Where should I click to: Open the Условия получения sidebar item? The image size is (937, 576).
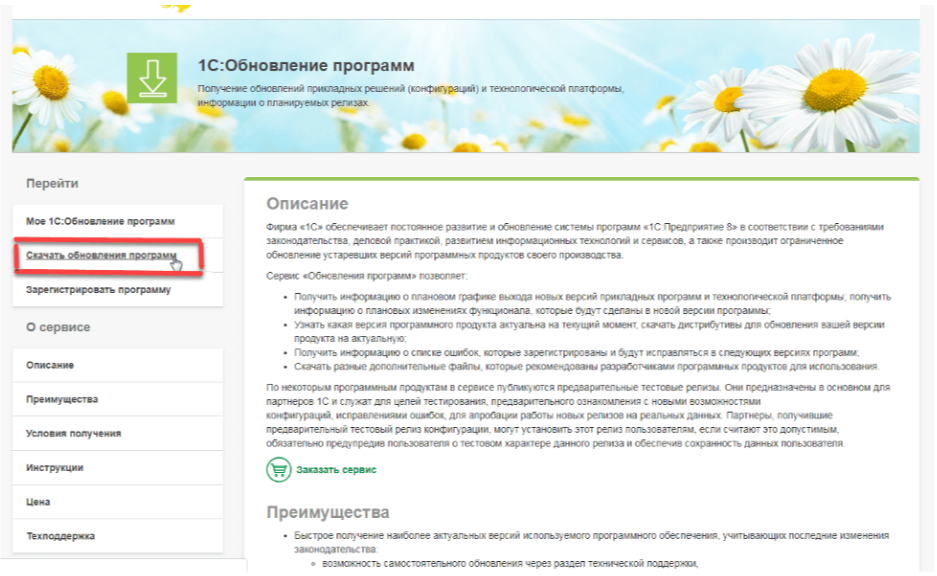pyautogui.click(x=73, y=434)
